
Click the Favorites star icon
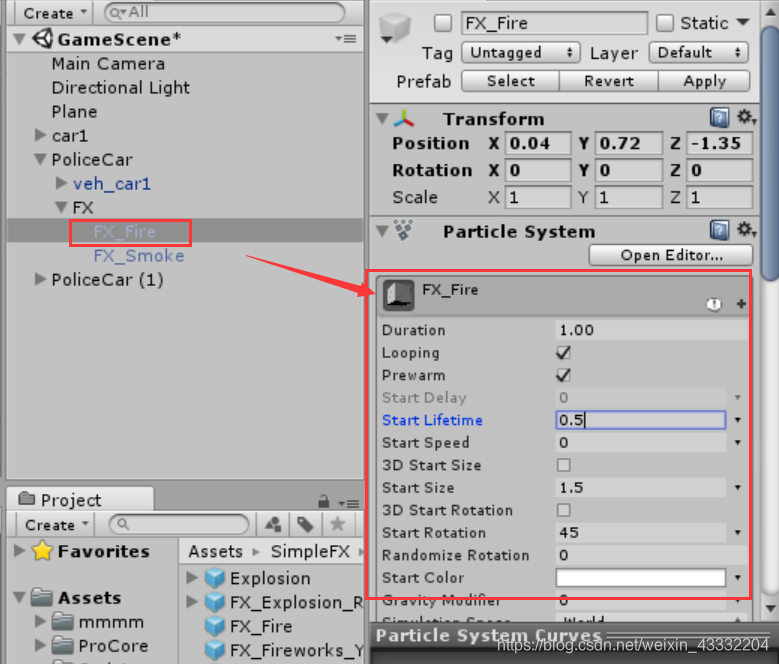(x=42, y=550)
